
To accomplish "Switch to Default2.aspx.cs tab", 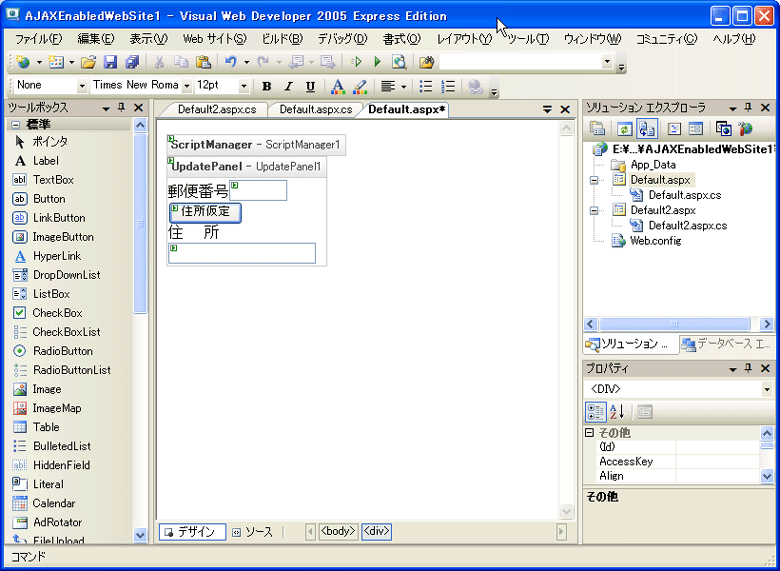I will (x=217, y=109).
